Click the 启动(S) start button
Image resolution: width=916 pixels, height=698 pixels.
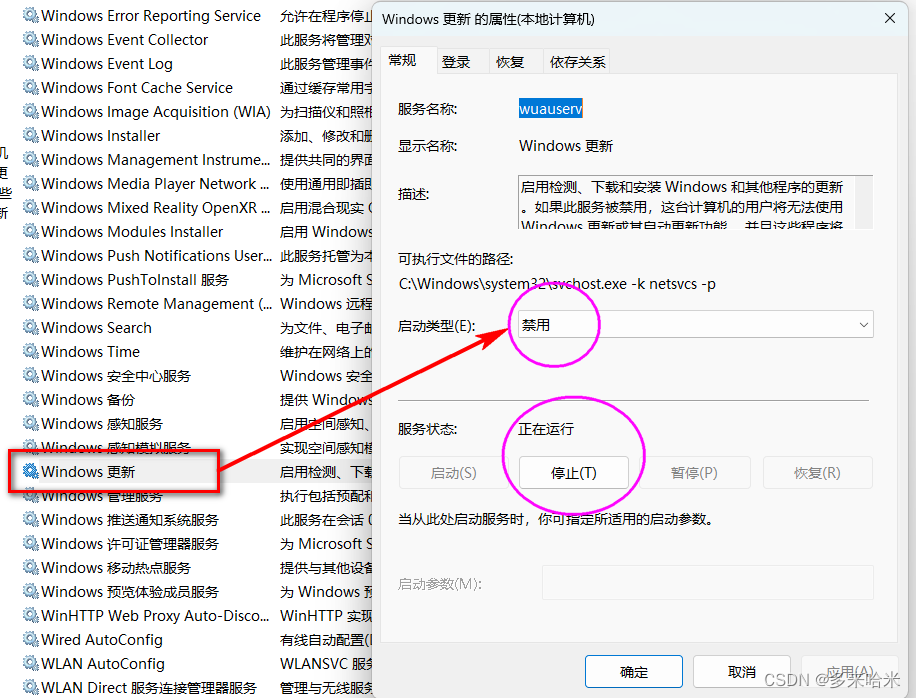click(453, 473)
